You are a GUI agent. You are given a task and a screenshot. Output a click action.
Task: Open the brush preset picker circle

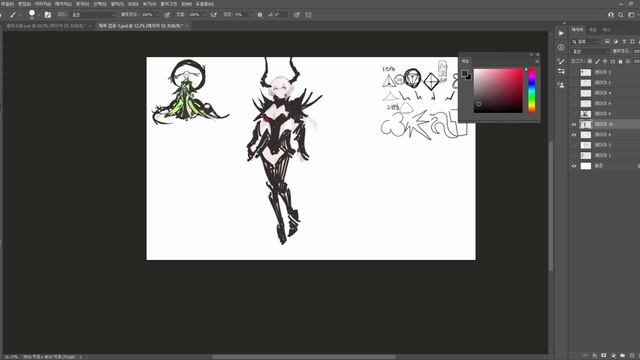coord(32,14)
